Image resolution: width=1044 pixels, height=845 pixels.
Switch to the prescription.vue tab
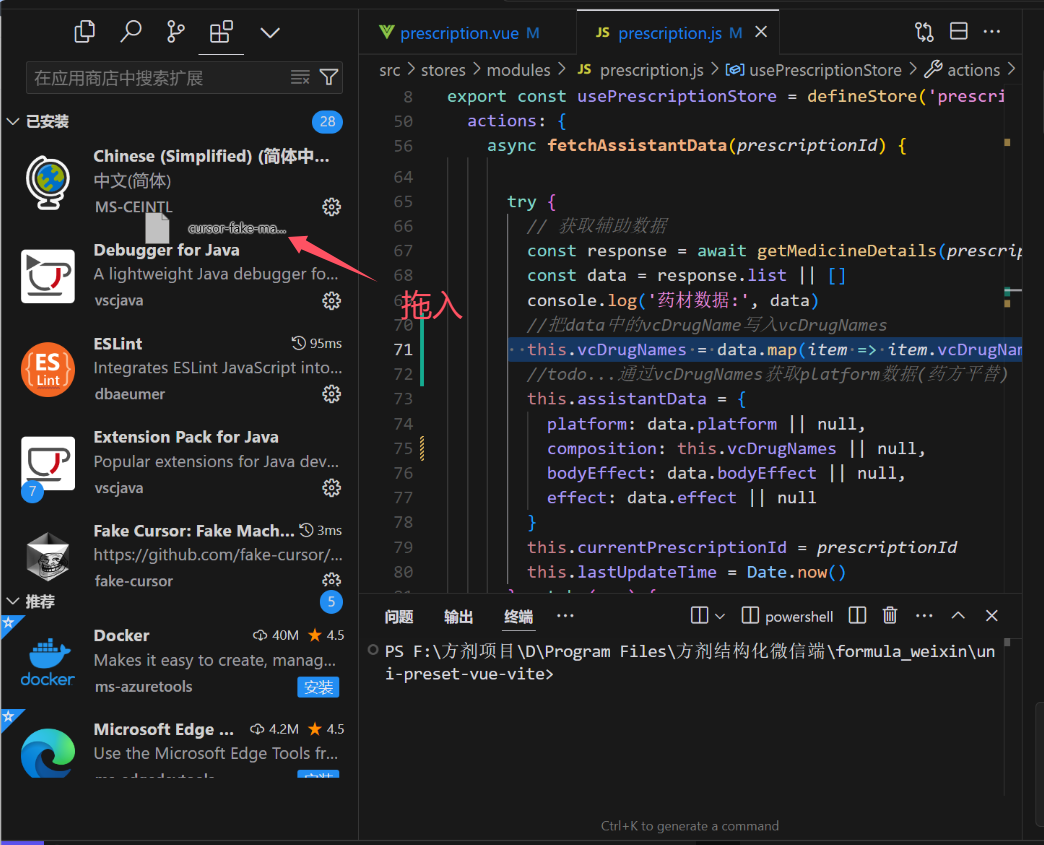point(459,33)
